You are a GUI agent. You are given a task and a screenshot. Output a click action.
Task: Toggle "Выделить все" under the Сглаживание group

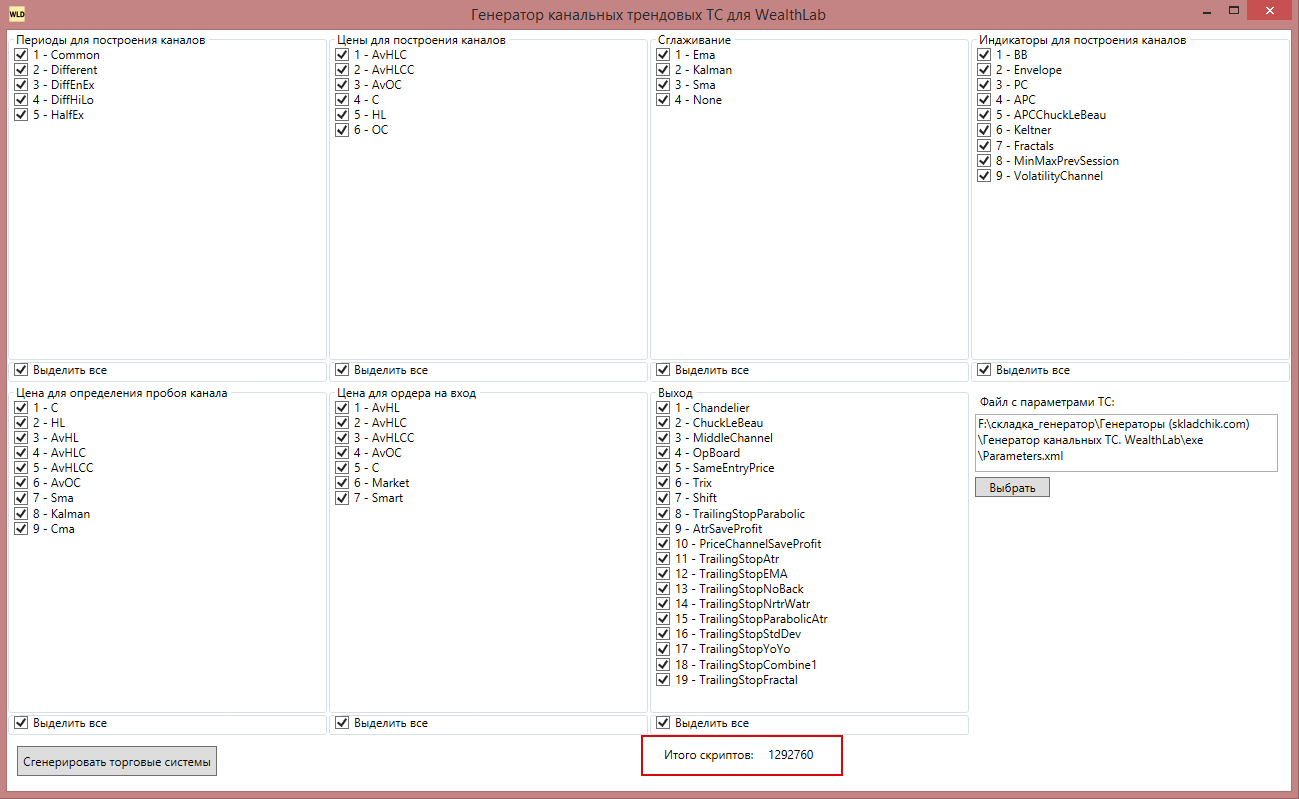coord(663,370)
